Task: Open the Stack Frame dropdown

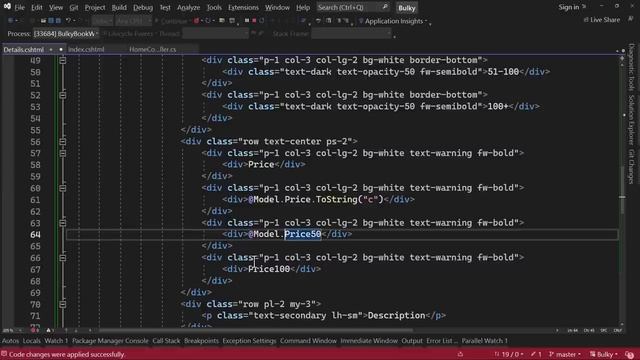Action: tap(351, 34)
